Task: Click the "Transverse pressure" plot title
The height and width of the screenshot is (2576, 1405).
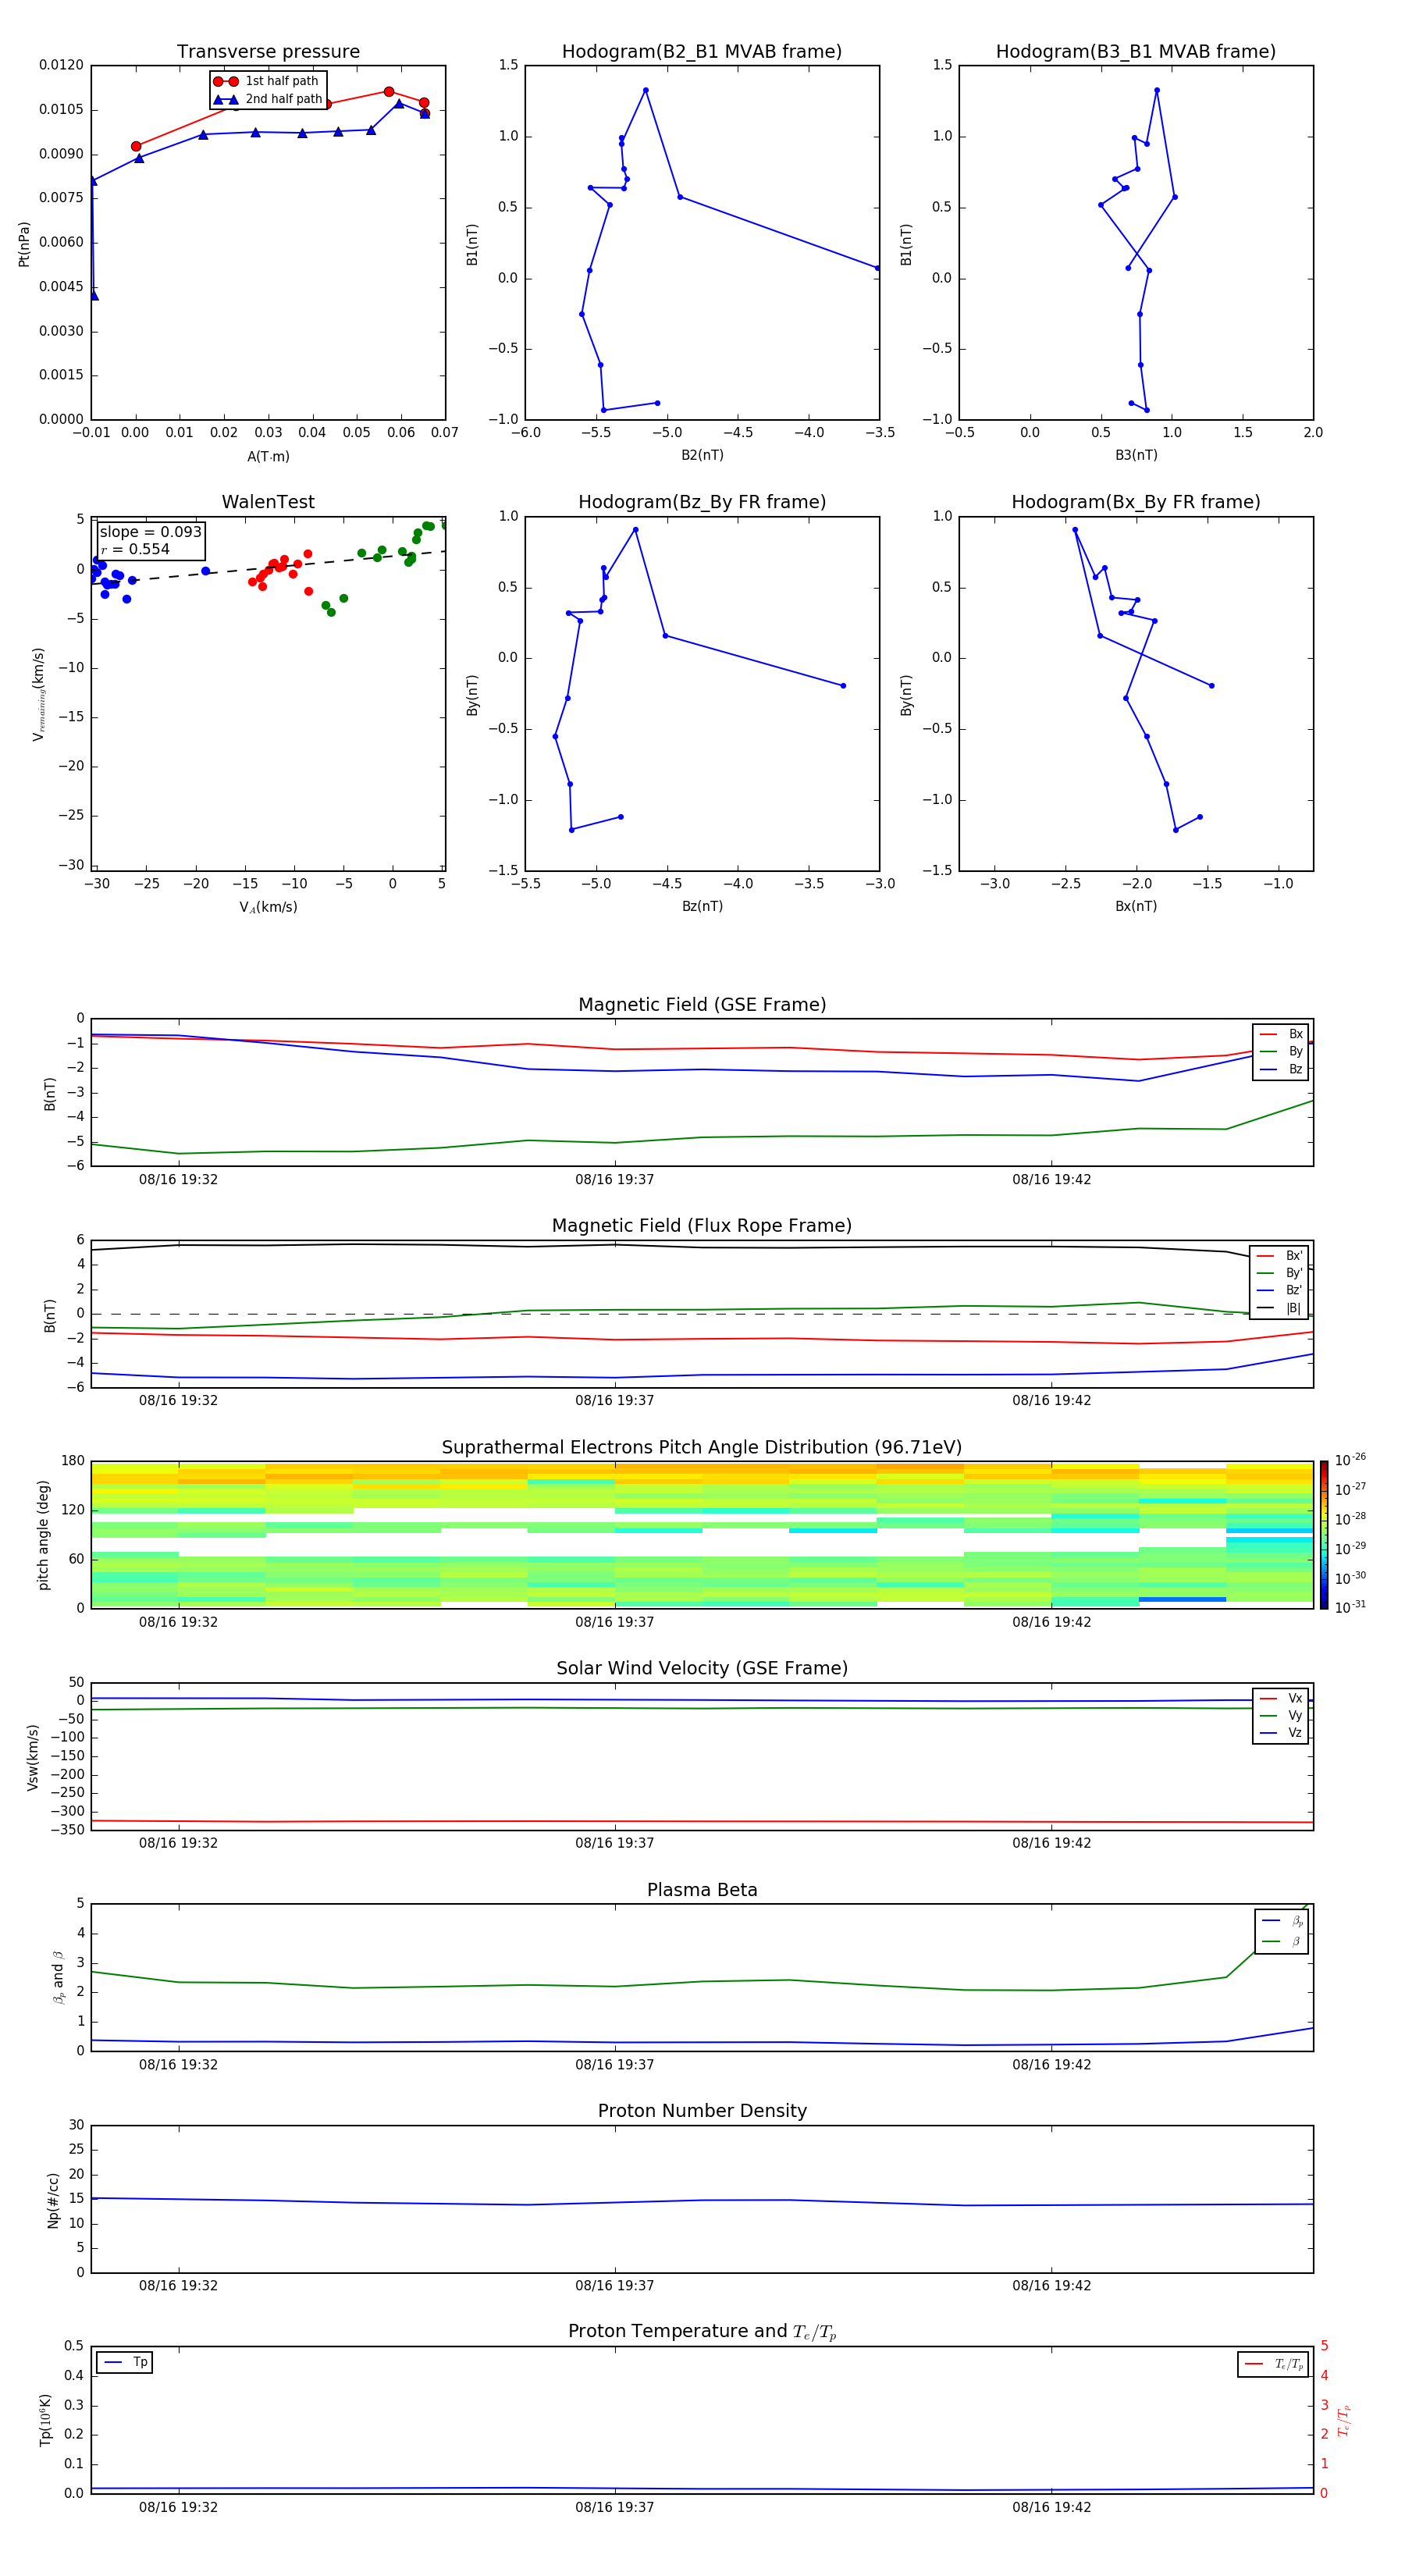Action: point(268,52)
